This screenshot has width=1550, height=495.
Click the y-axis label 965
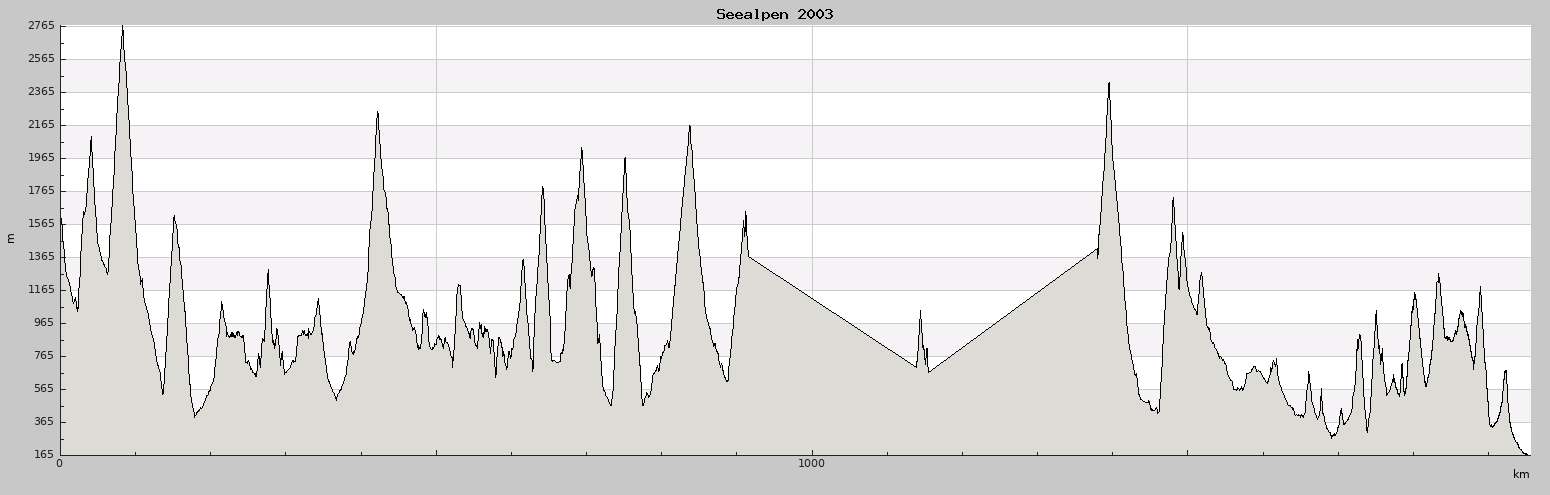click(44, 323)
